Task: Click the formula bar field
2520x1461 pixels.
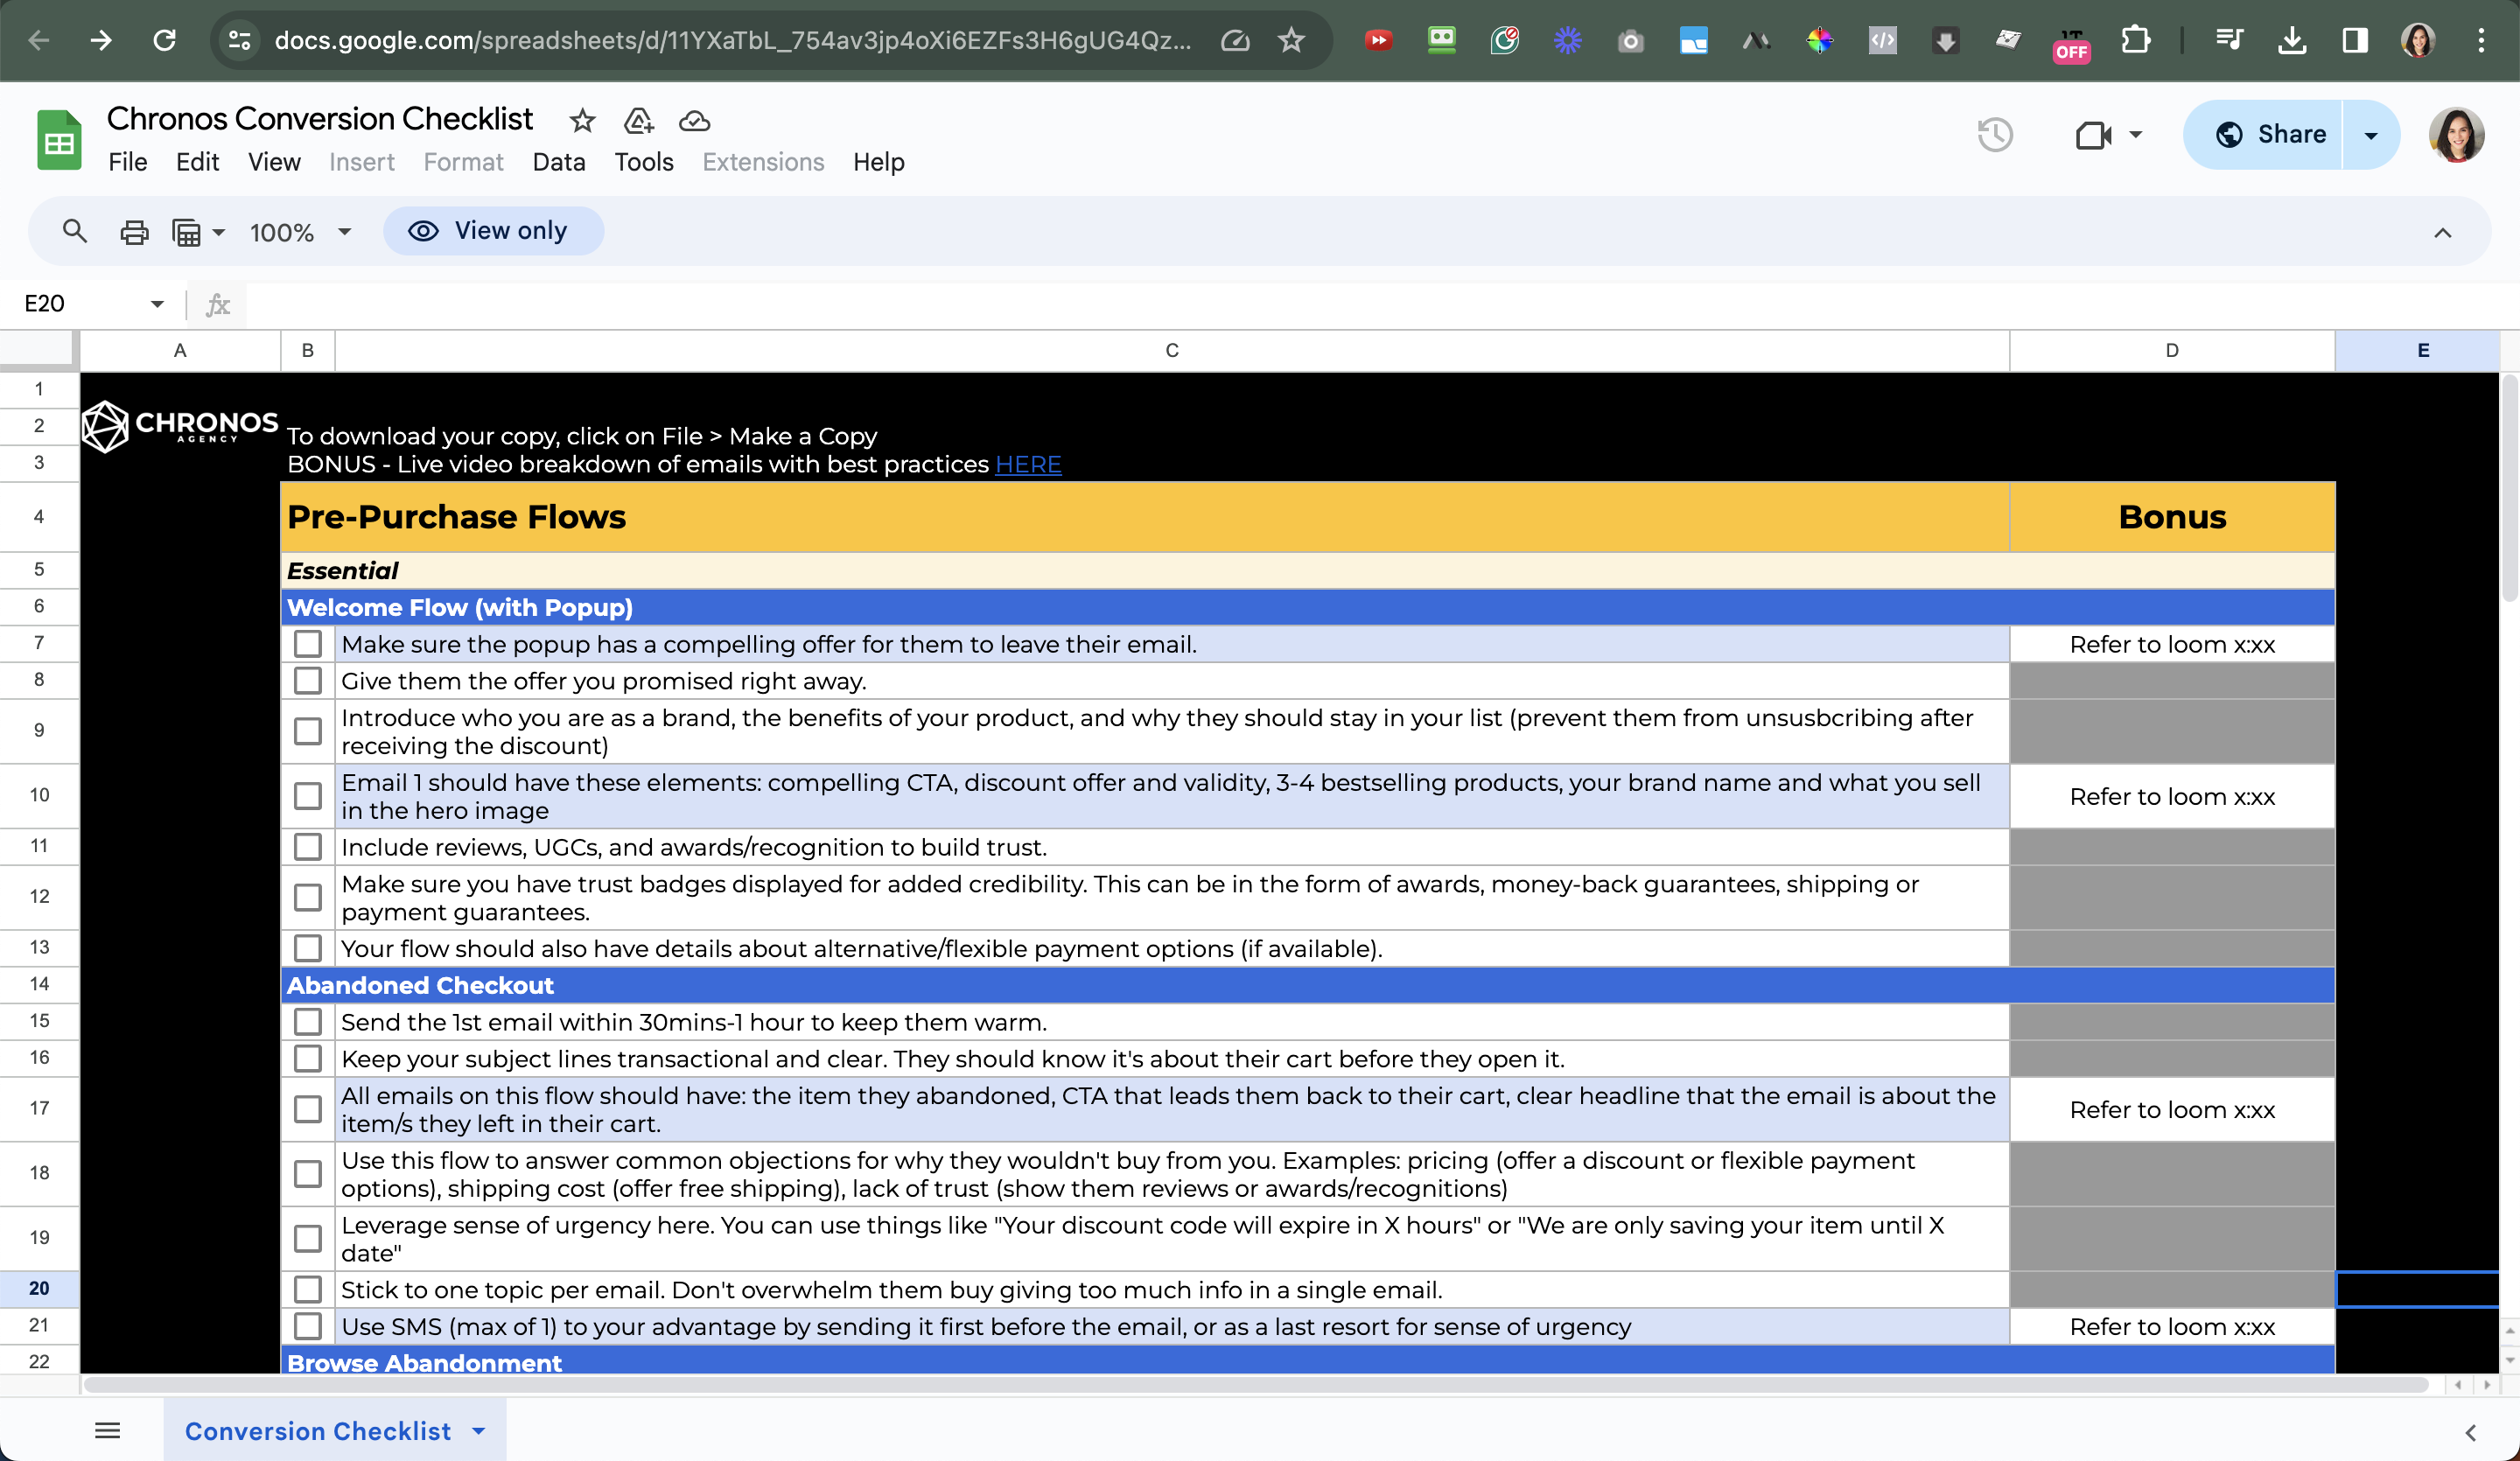Action: click(x=1380, y=304)
